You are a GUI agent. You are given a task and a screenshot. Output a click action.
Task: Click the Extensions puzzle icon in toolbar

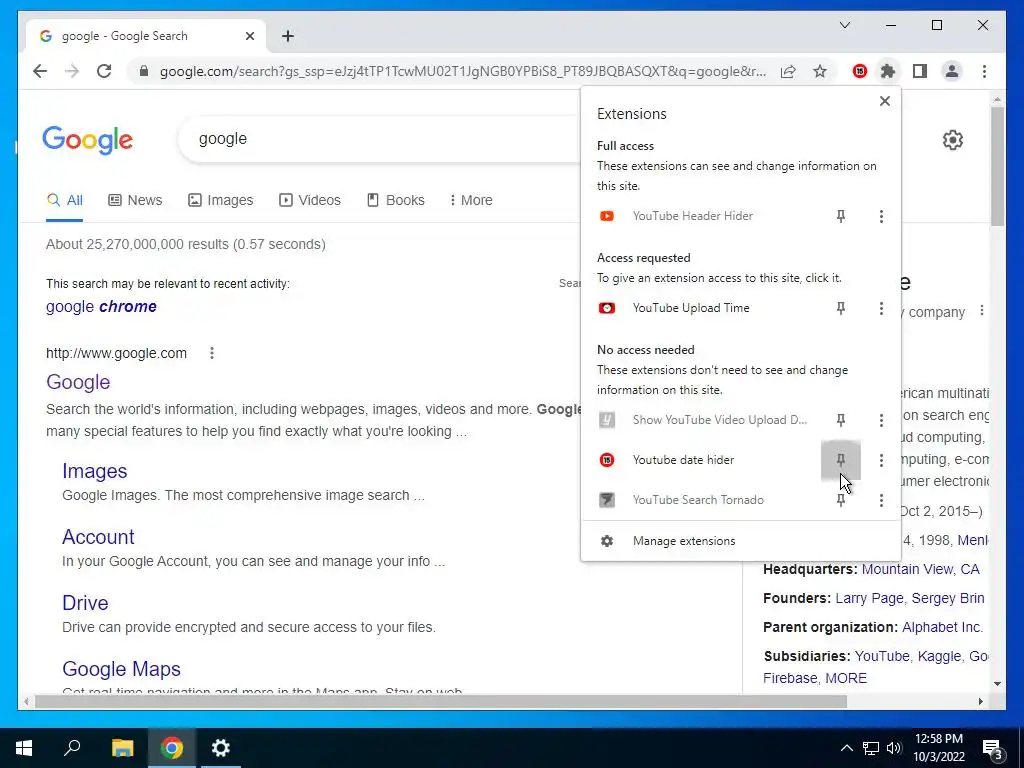coord(888,71)
